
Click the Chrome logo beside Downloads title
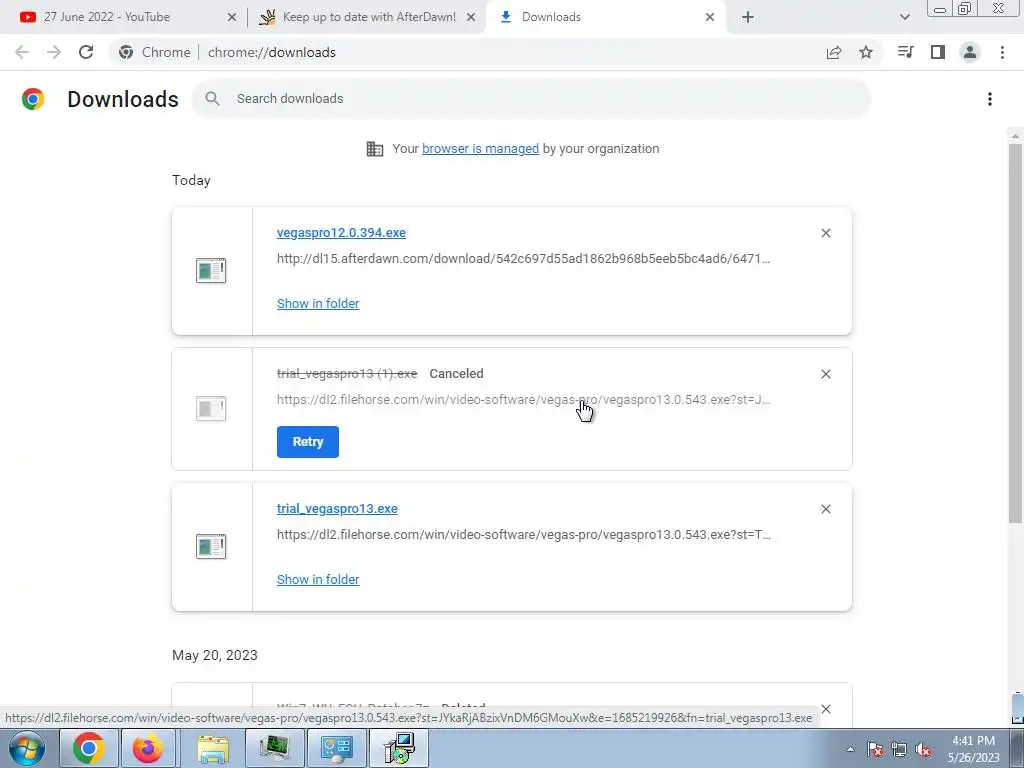pos(33,99)
